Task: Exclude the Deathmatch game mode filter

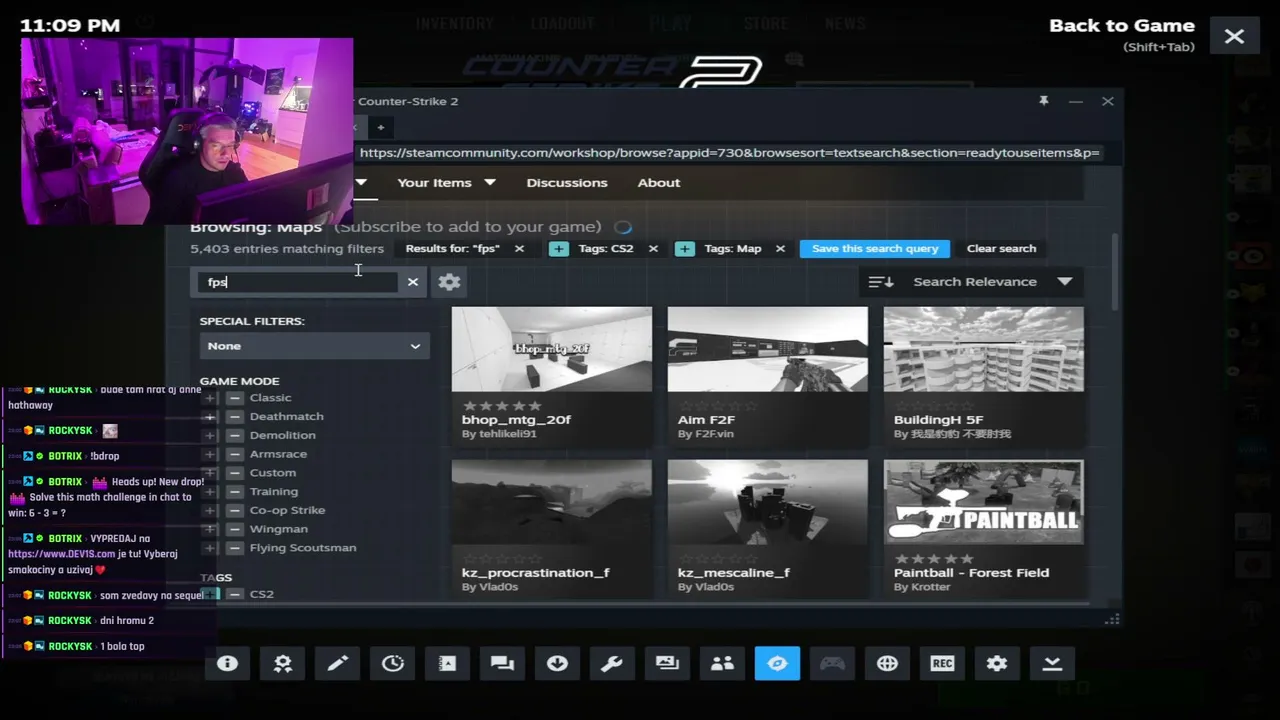Action: [234, 417]
